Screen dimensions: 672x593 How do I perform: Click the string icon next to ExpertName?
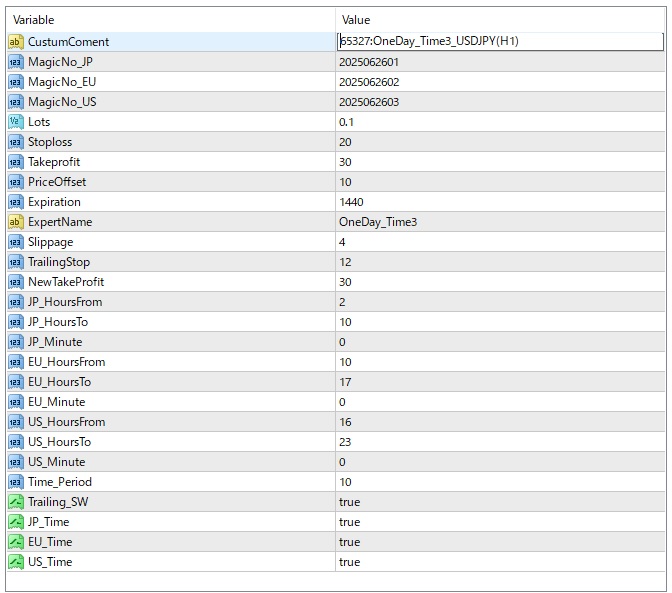(x=15, y=222)
